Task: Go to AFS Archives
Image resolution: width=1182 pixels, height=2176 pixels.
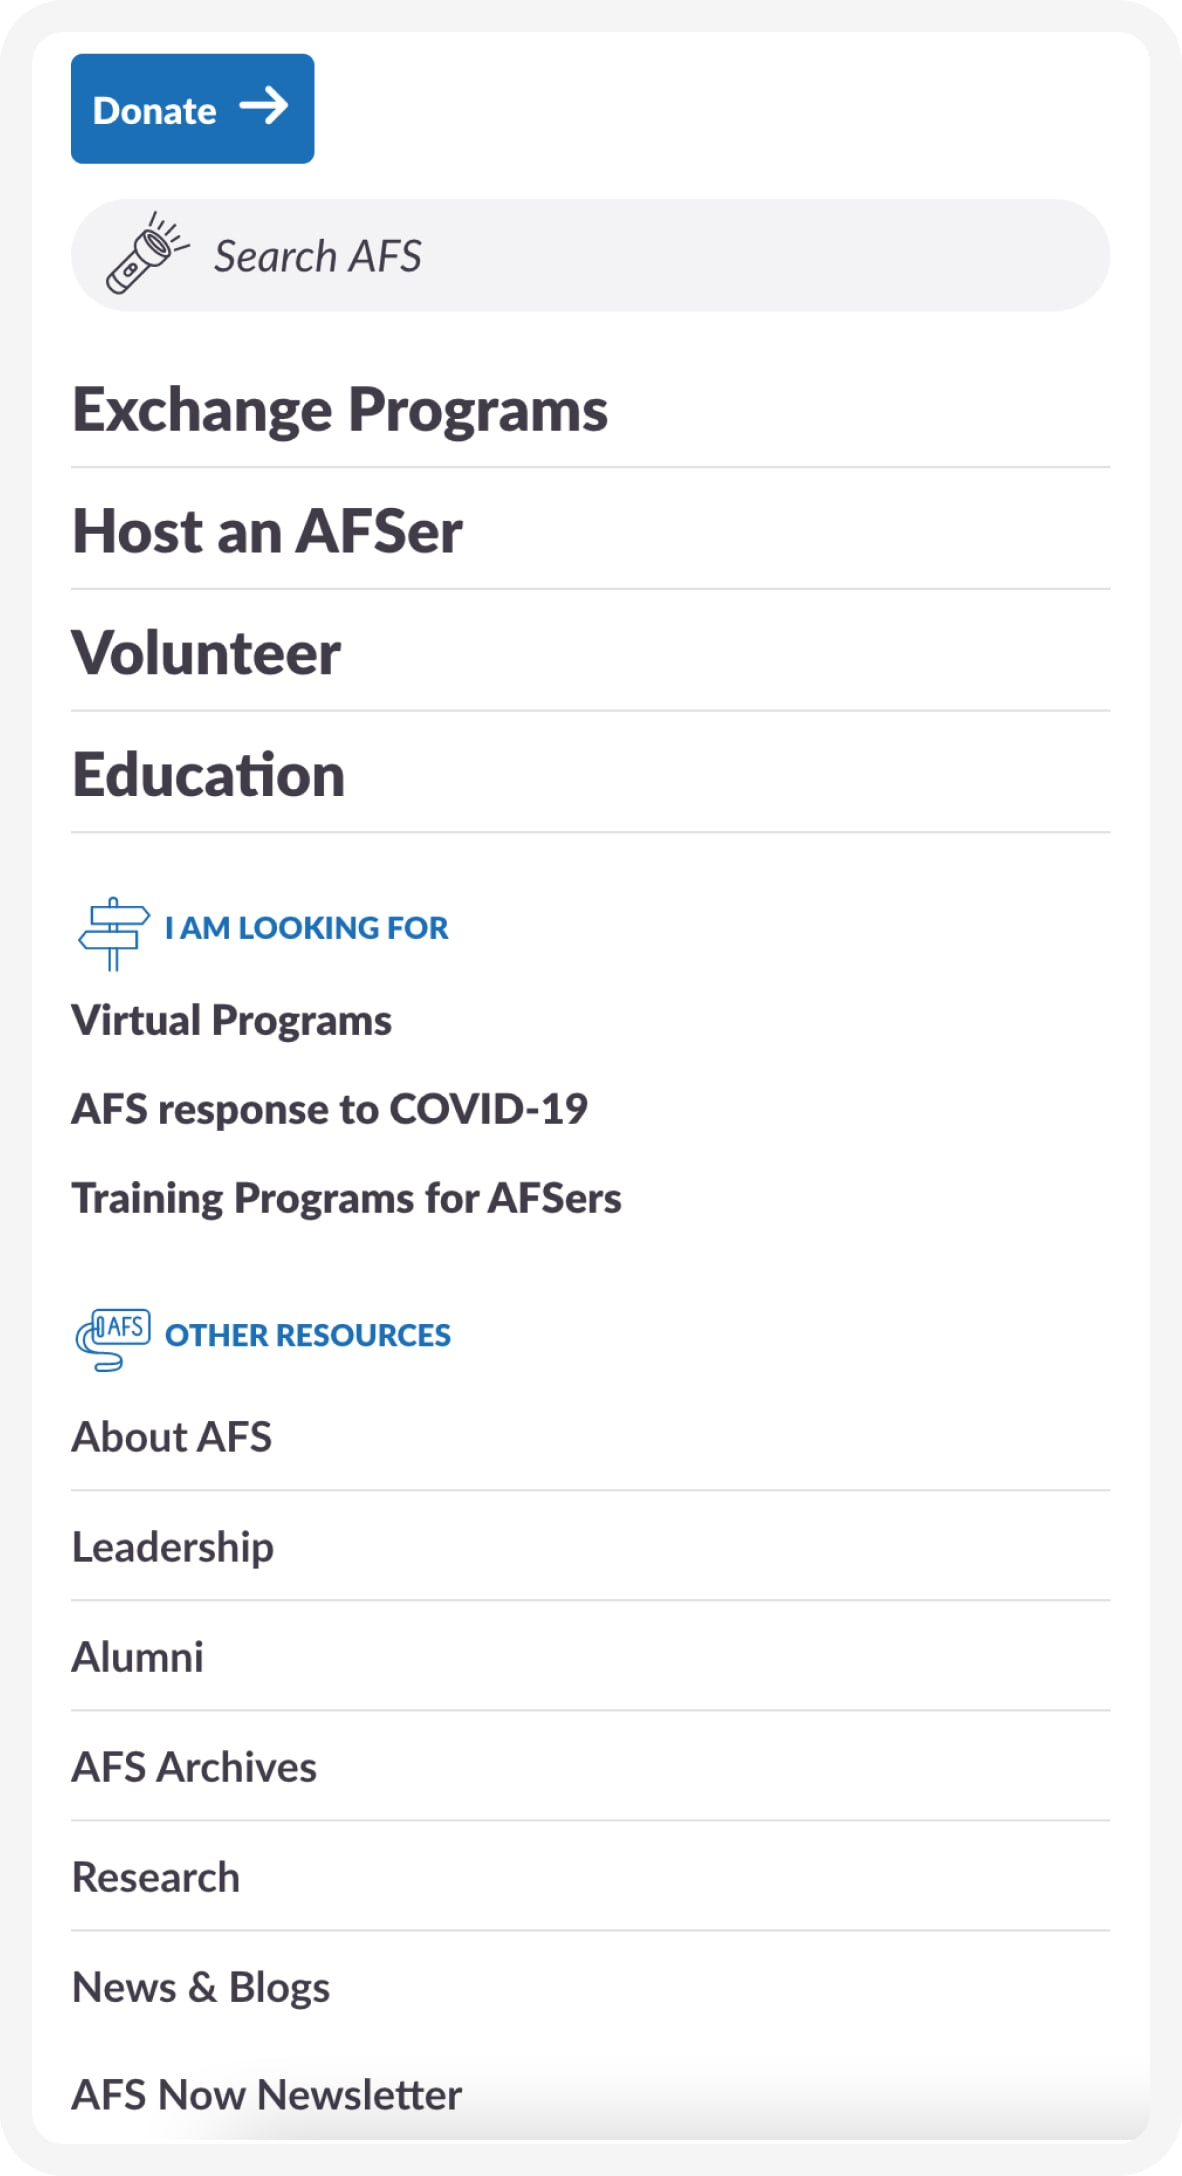Action: [x=590, y=1767]
